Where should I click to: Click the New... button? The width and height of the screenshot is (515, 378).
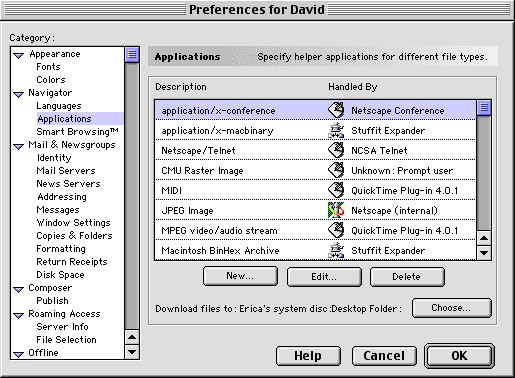pos(240,276)
